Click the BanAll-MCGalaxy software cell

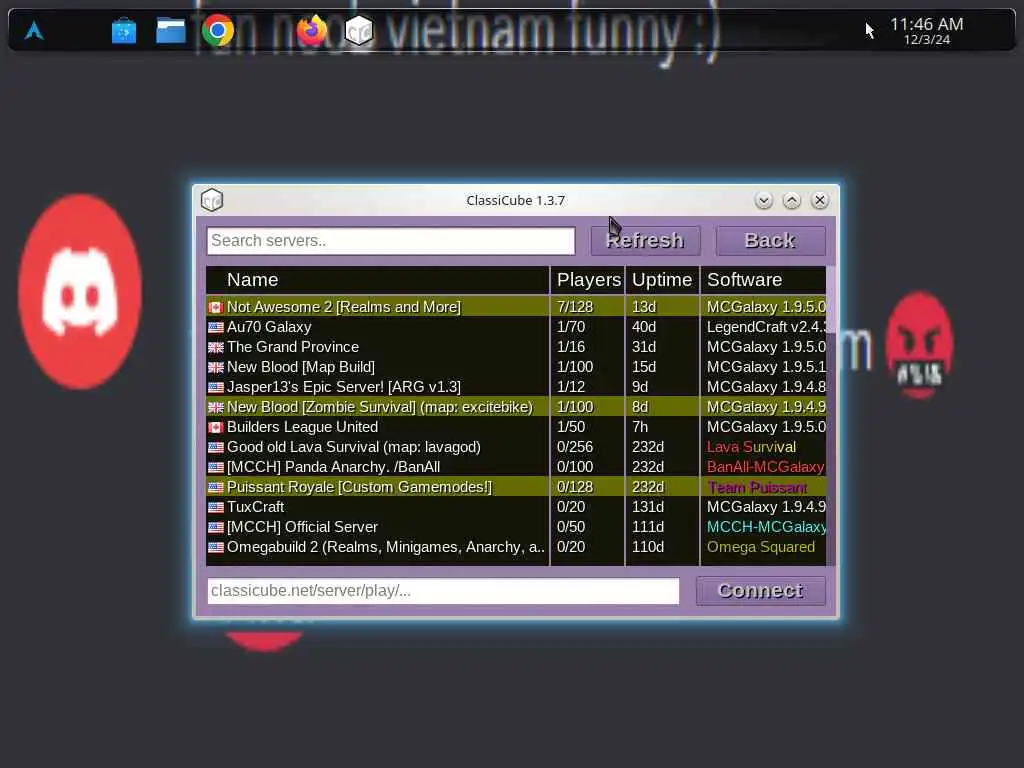[765, 467]
